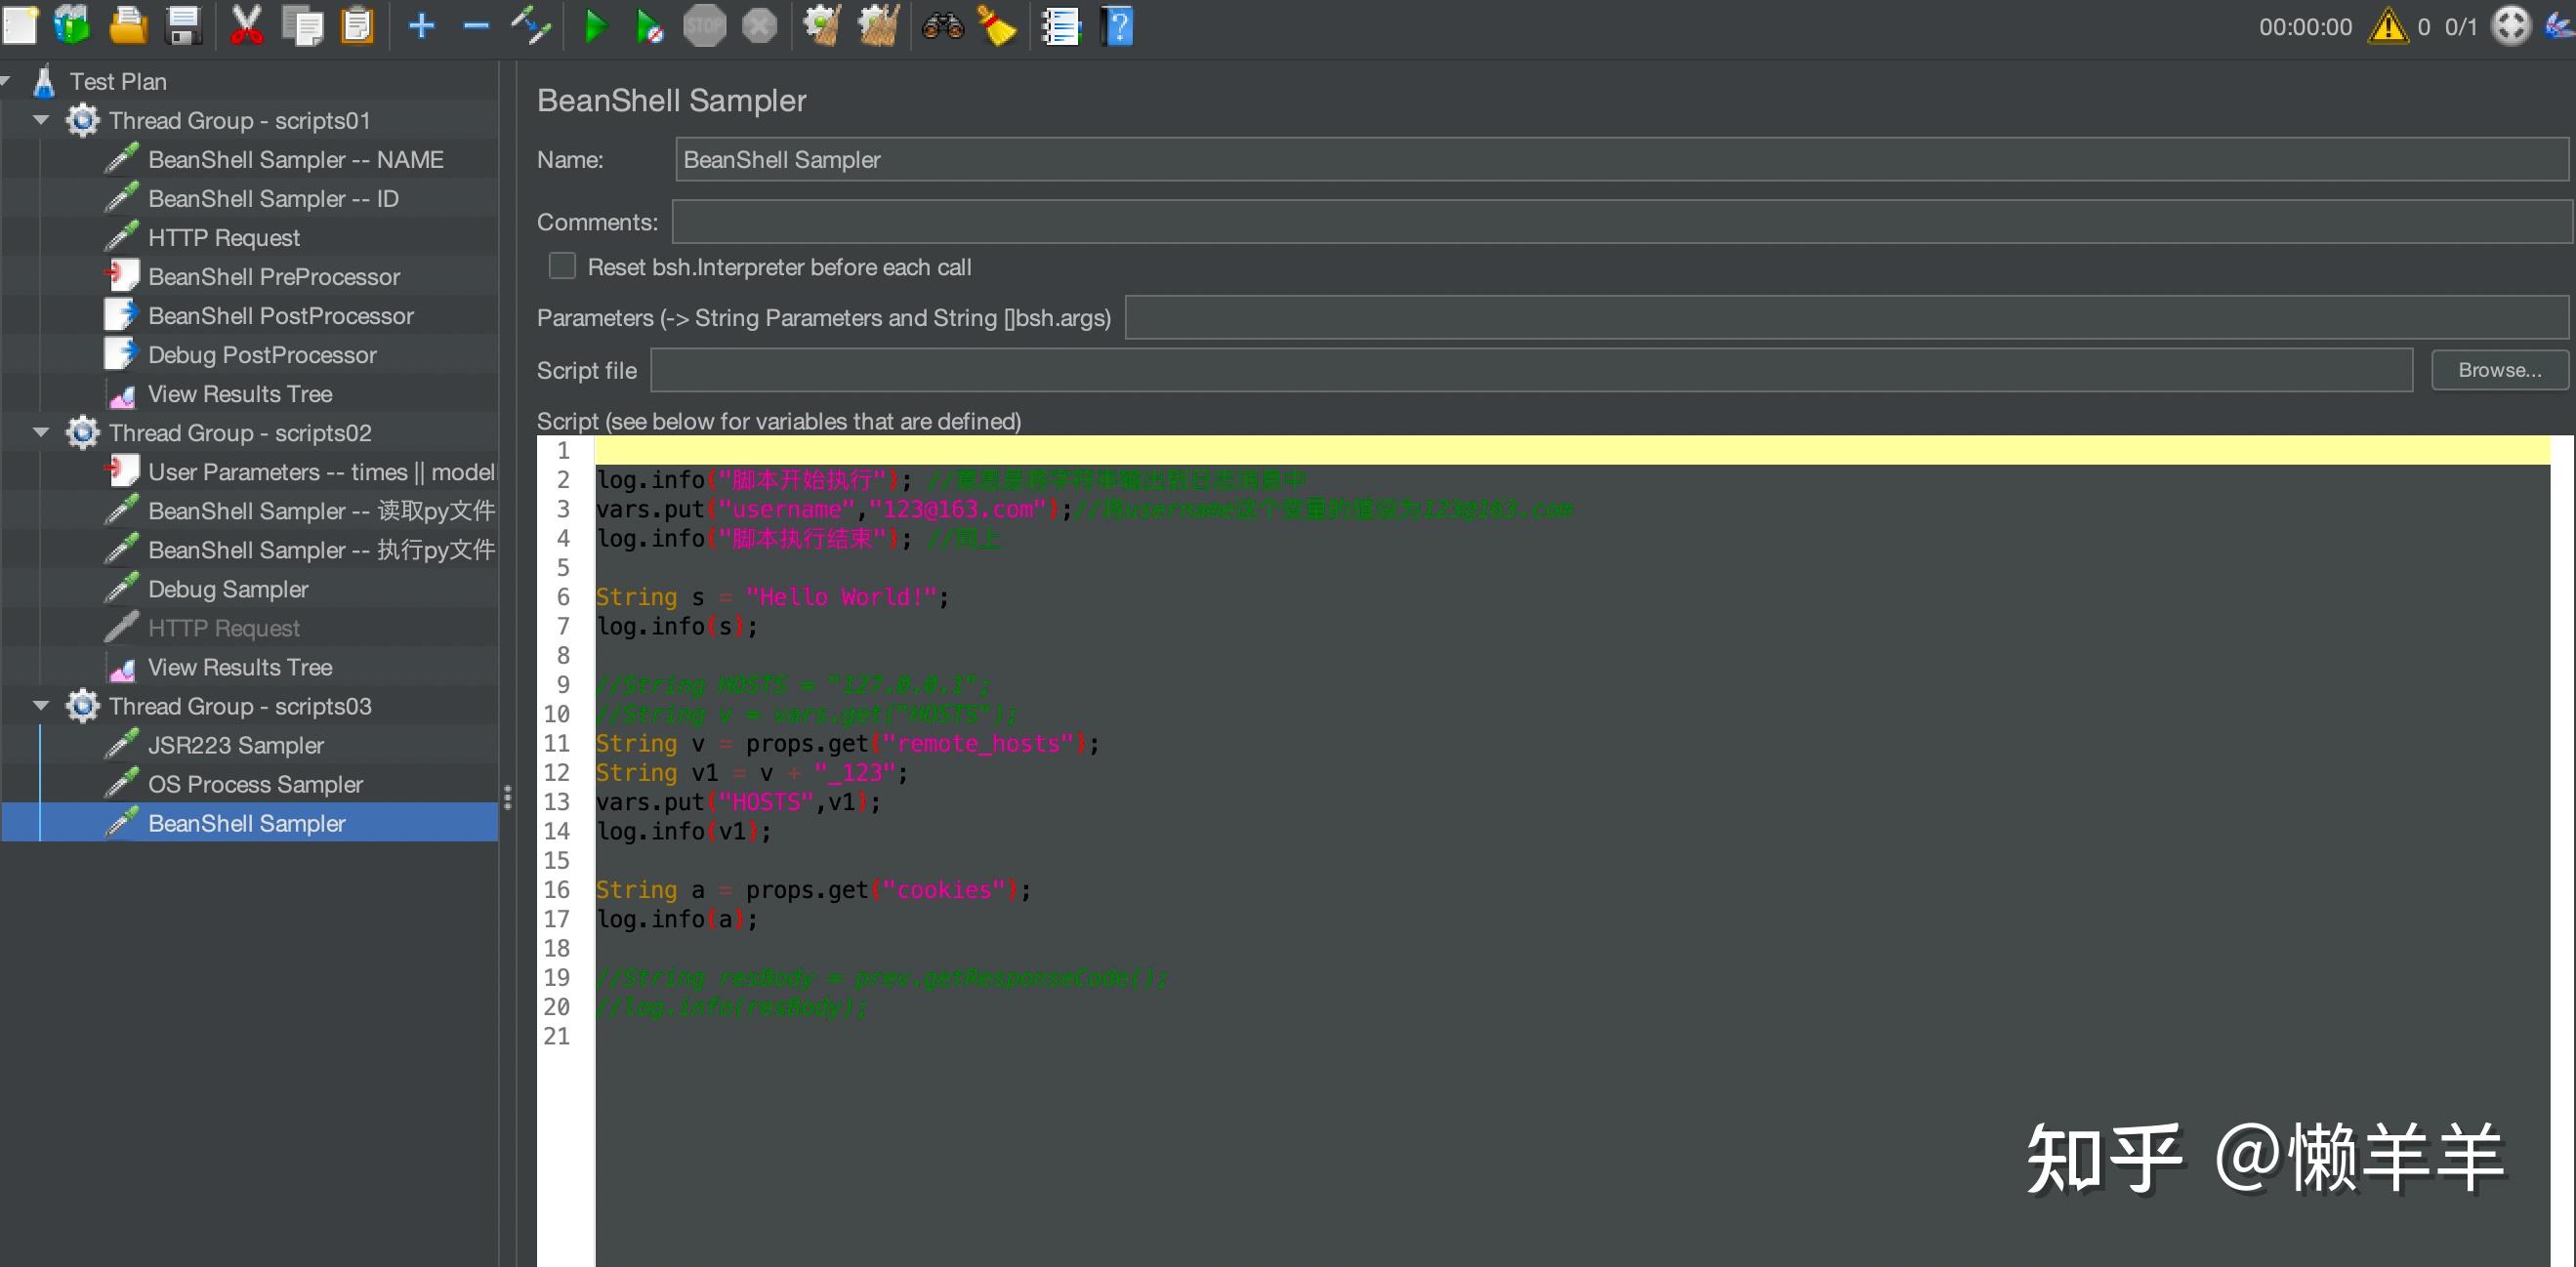Open Search with the binoculars icon
2576x1267 pixels.
[942, 26]
